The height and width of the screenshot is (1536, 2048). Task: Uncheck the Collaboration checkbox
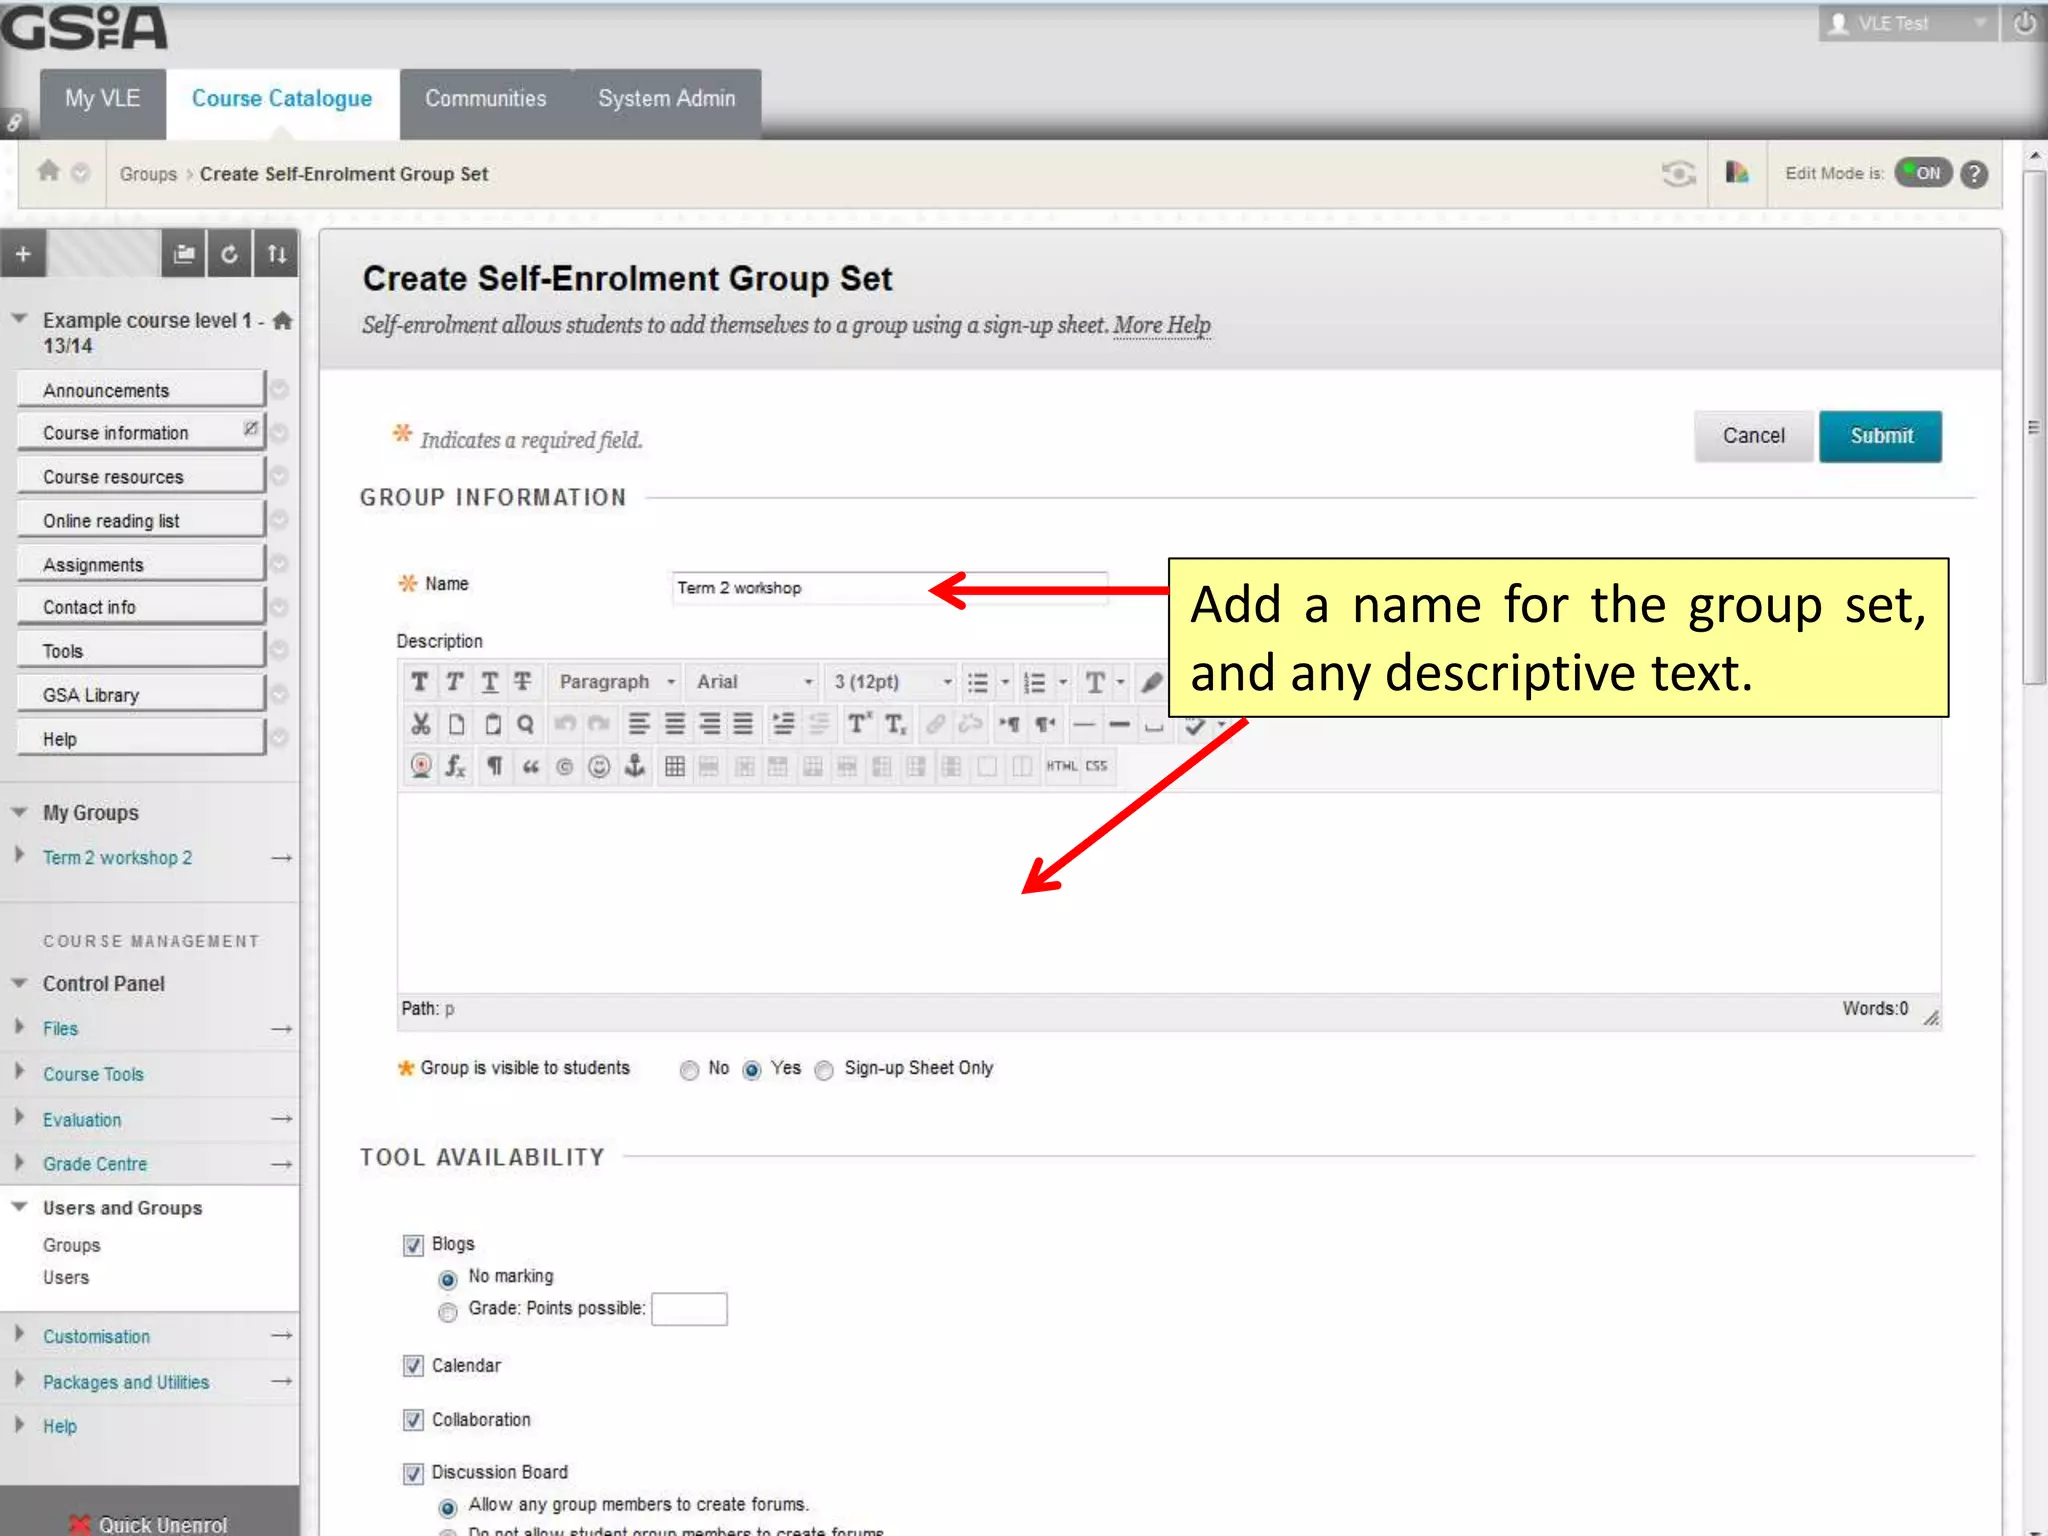pyautogui.click(x=413, y=1421)
